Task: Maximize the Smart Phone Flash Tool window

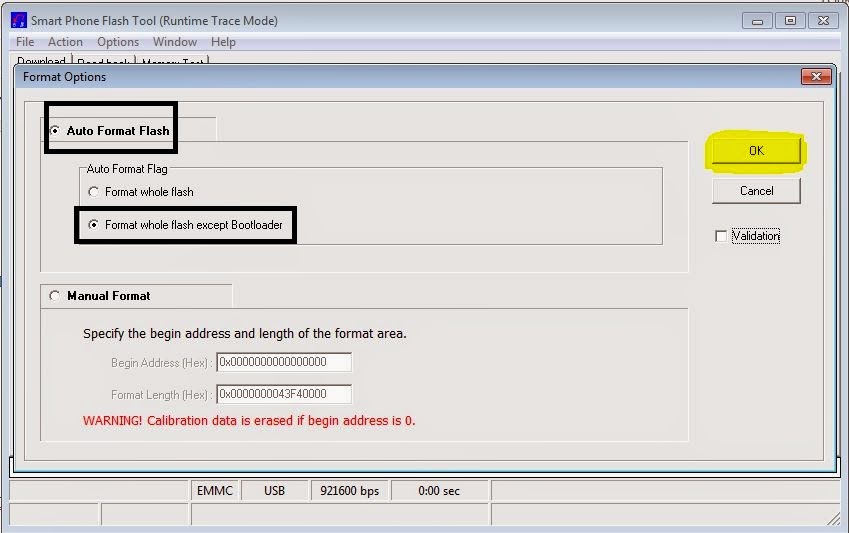Action: (x=790, y=21)
